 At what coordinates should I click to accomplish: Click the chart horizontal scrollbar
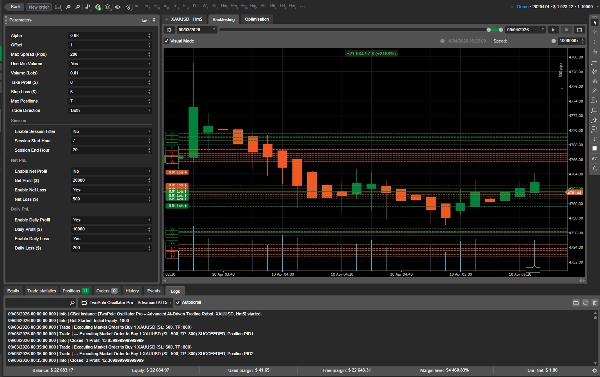coord(375,281)
